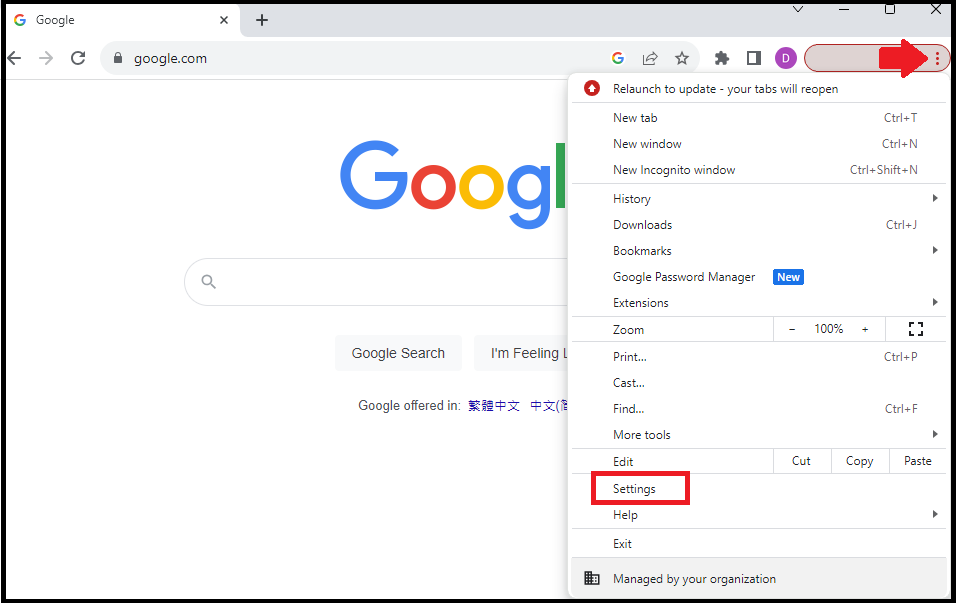Viewport: 956px width, 603px height.
Task: Share this page from the address bar
Action: pyautogui.click(x=650, y=58)
